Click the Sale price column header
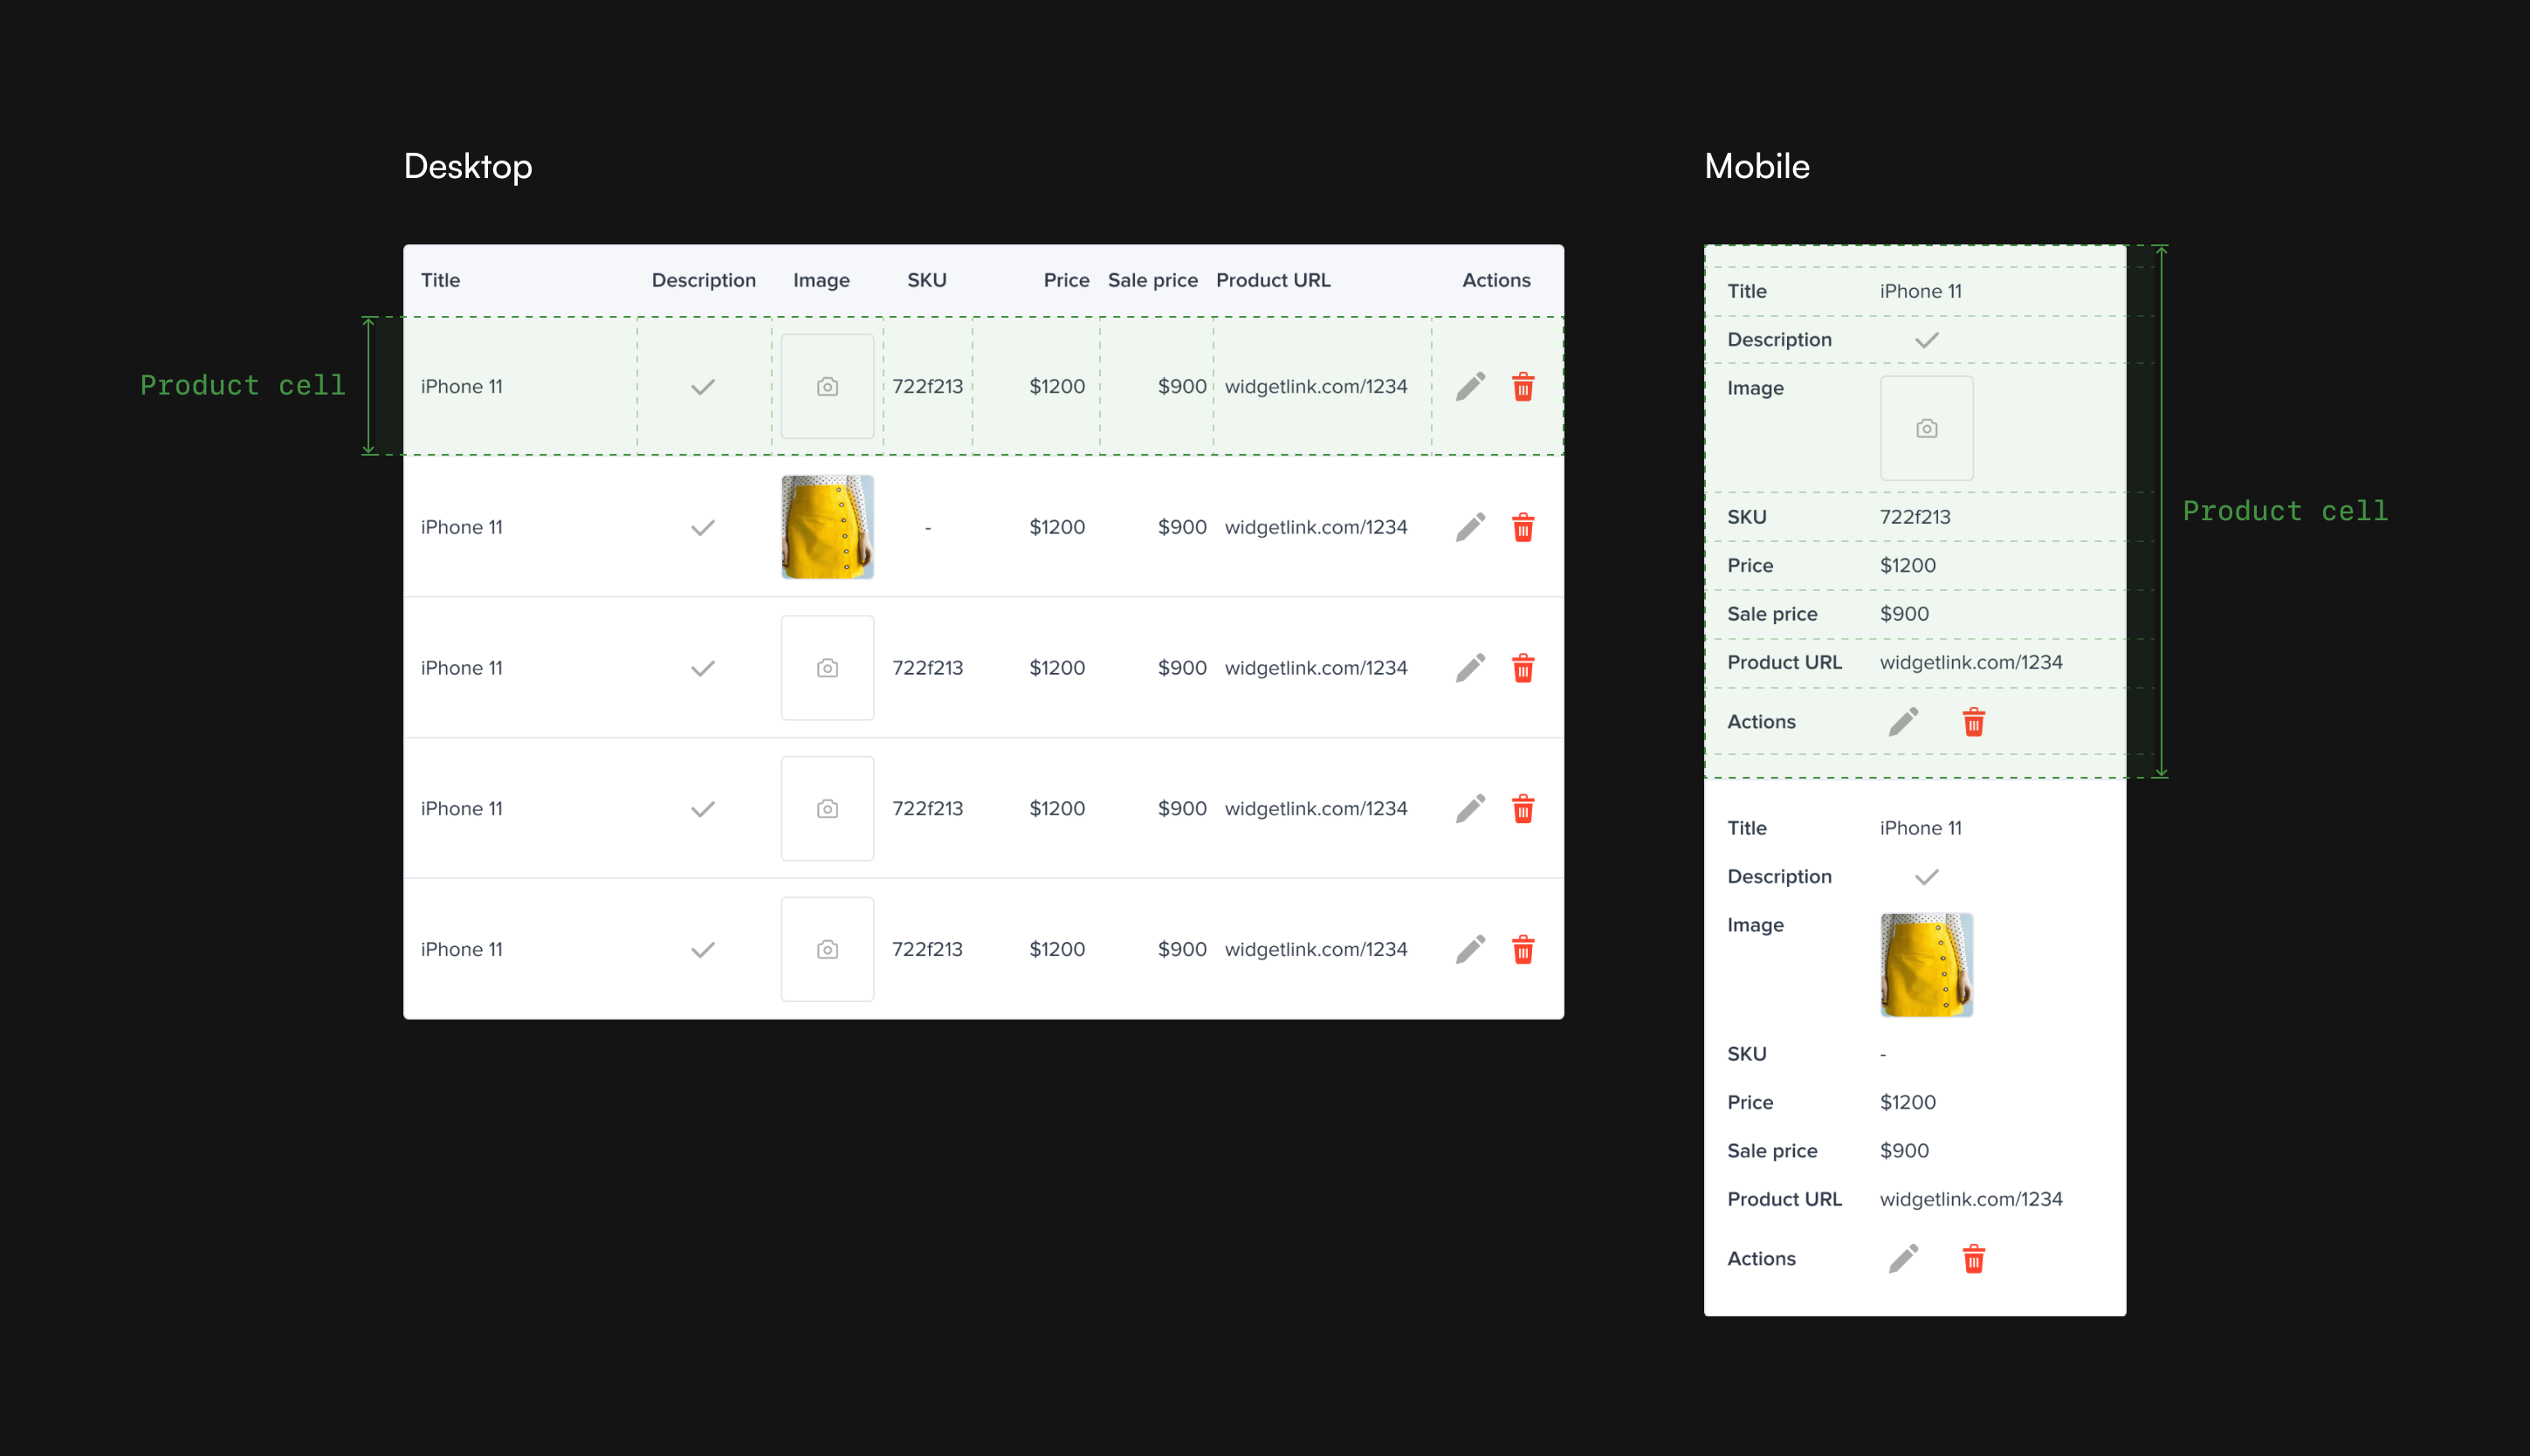Screen dimensions: 2530x1456 [1152, 280]
